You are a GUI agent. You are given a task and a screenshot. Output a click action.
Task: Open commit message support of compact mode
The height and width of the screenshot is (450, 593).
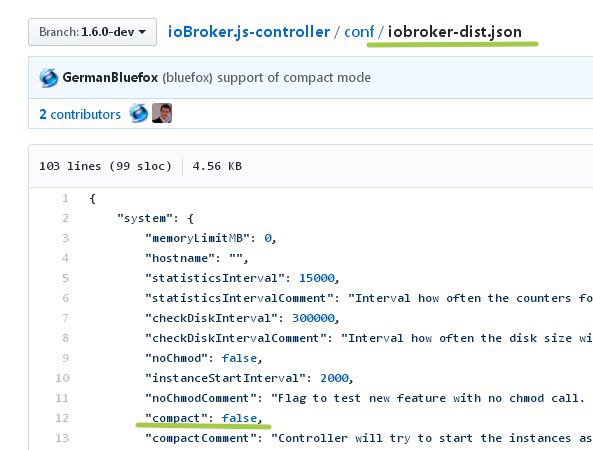[x=294, y=78]
